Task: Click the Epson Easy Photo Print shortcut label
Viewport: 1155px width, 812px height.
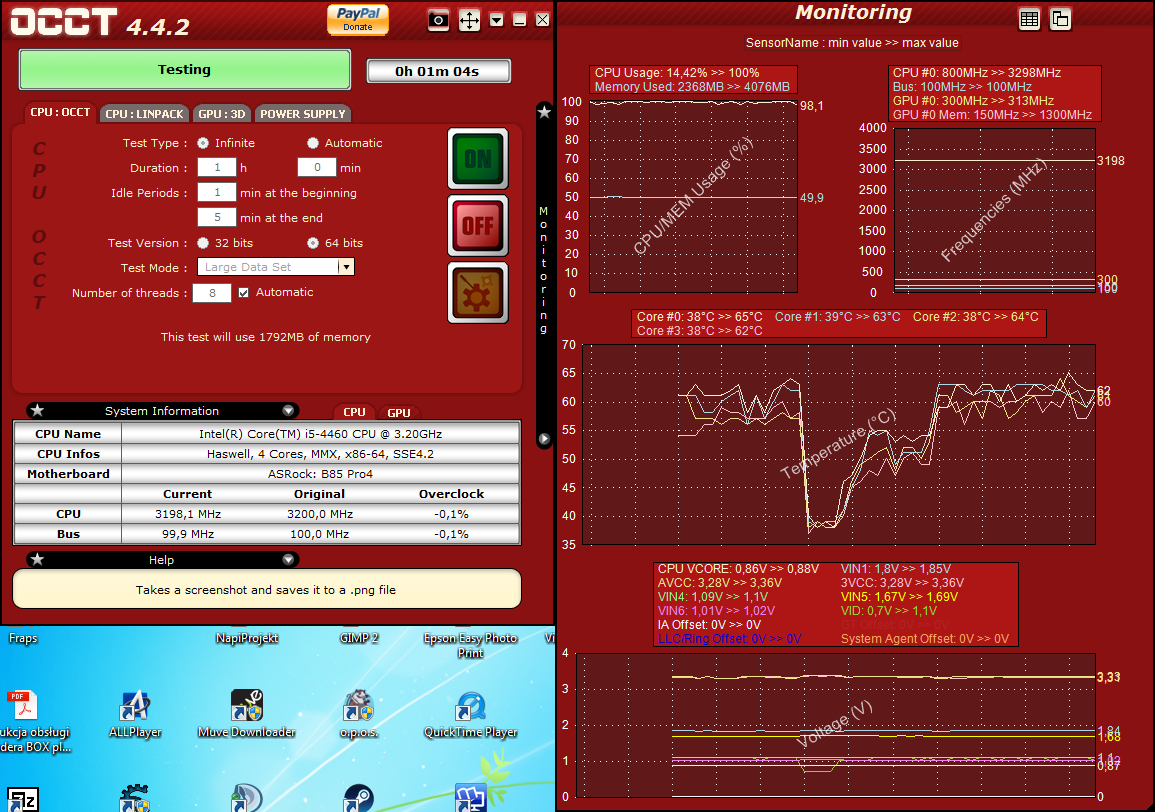Action: [x=471, y=645]
